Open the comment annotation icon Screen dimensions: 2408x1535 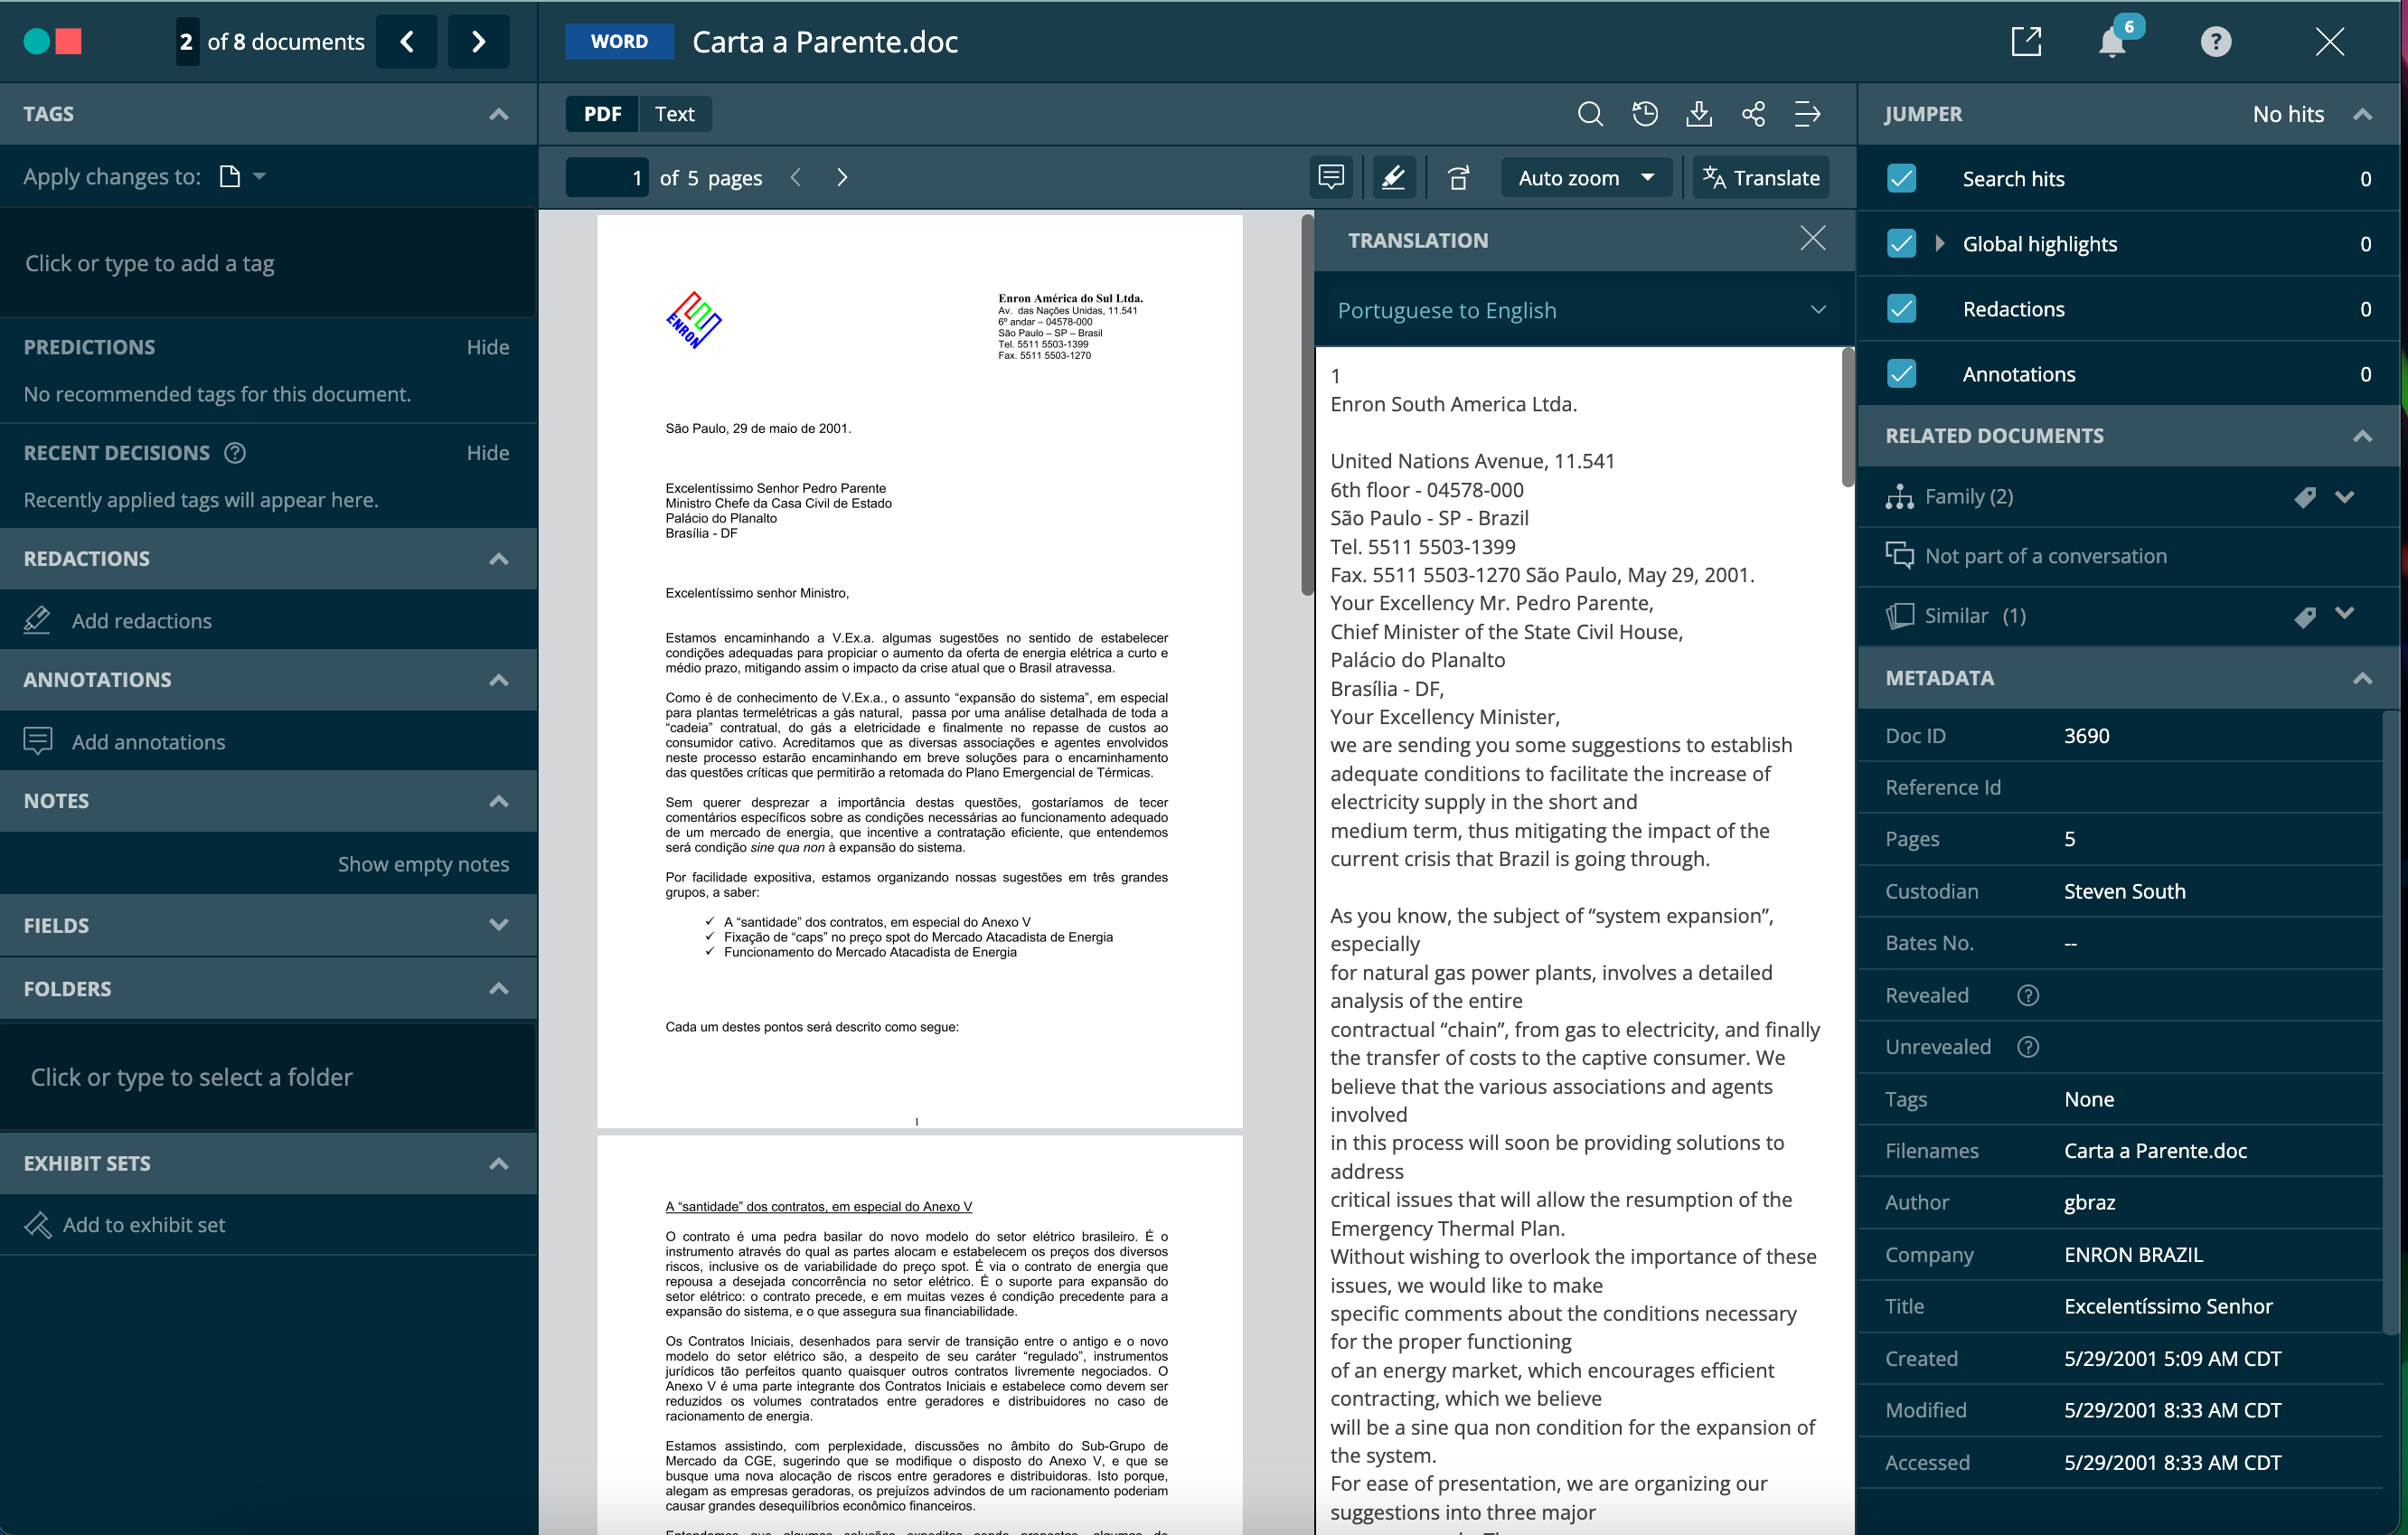pyautogui.click(x=1331, y=177)
